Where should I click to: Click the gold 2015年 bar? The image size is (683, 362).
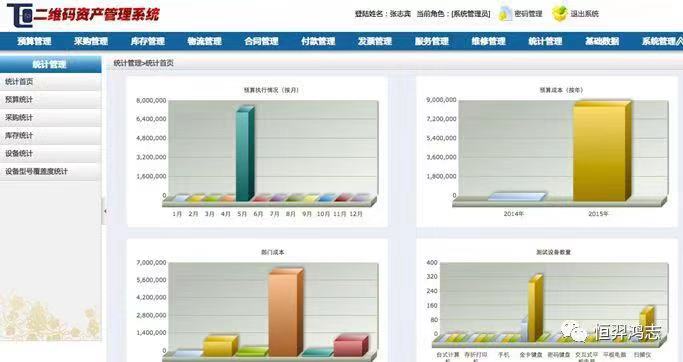coord(602,151)
